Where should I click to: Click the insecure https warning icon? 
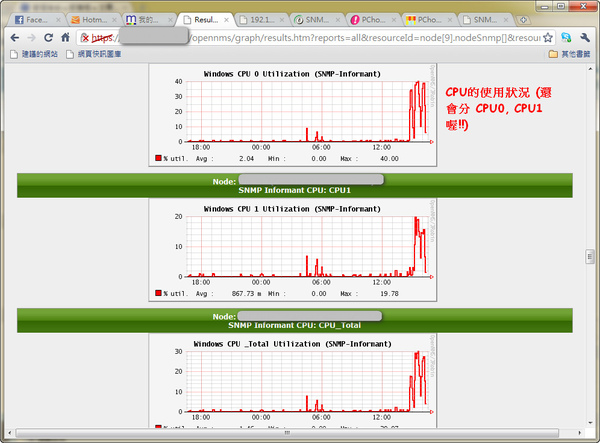click(x=85, y=38)
